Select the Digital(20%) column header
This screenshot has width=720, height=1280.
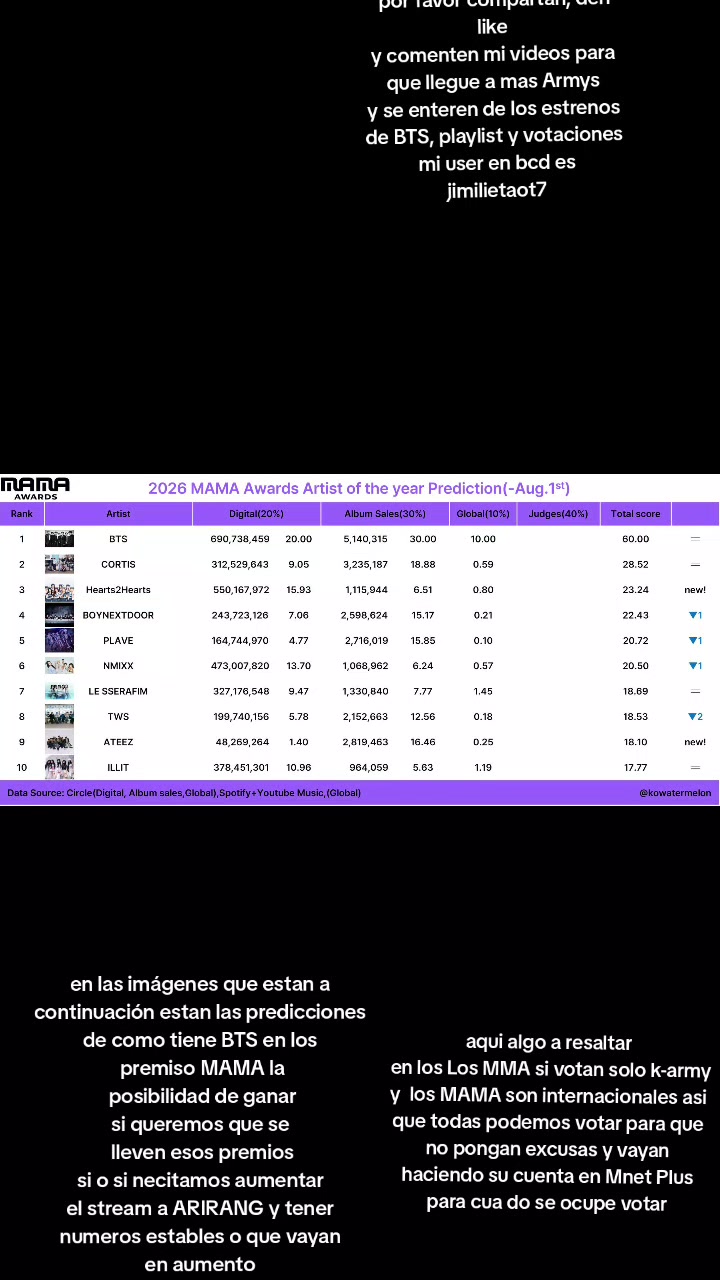click(x=256, y=514)
